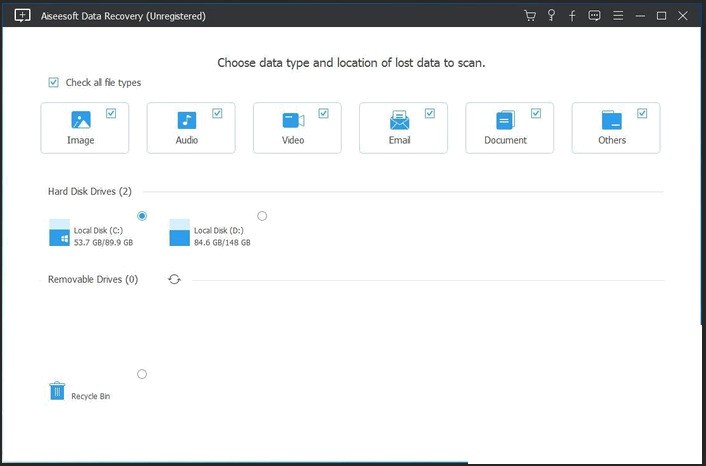Click the '84.6 GB/148 GB' size text

tap(222, 243)
